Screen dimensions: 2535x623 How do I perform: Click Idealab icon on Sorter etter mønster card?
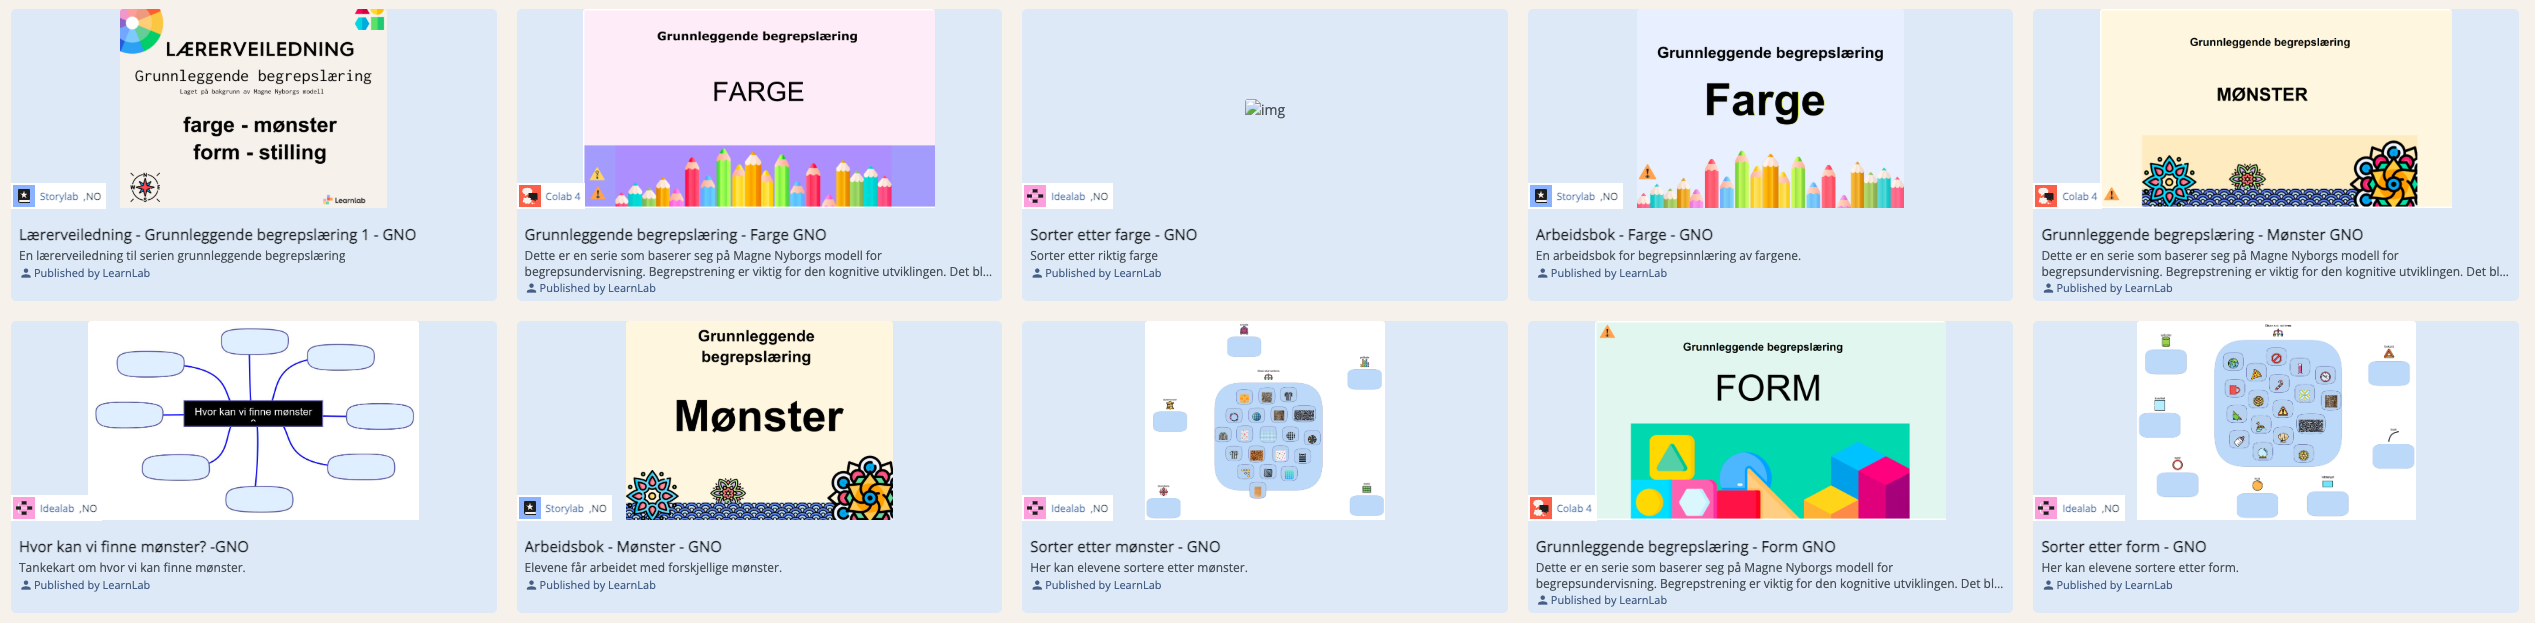coord(1036,508)
